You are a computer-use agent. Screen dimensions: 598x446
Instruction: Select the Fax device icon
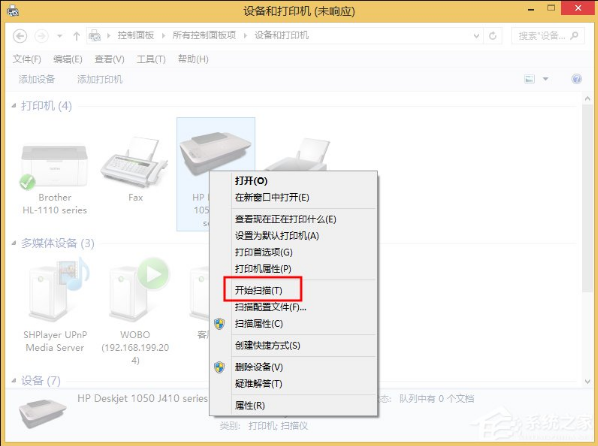134,163
